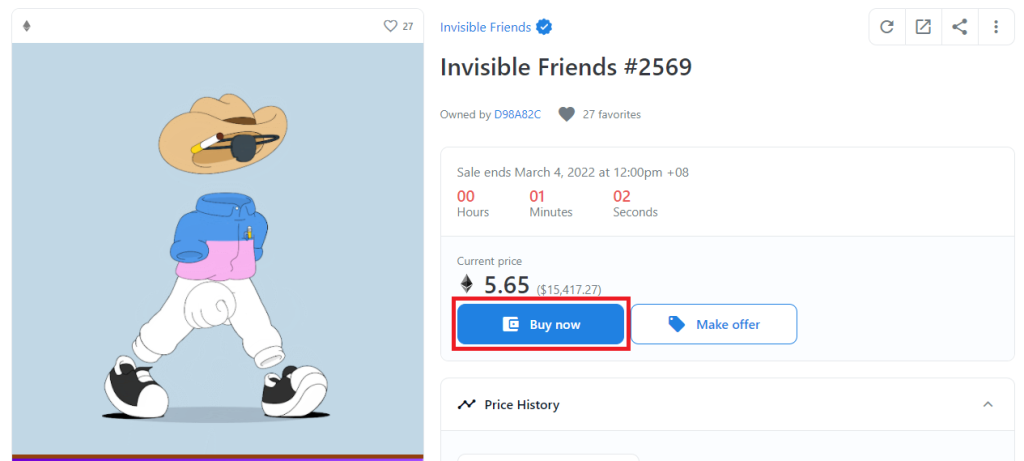Click the Invisible Friends #2569 artwork image
Screen dimensions: 1024x461
click(217, 251)
